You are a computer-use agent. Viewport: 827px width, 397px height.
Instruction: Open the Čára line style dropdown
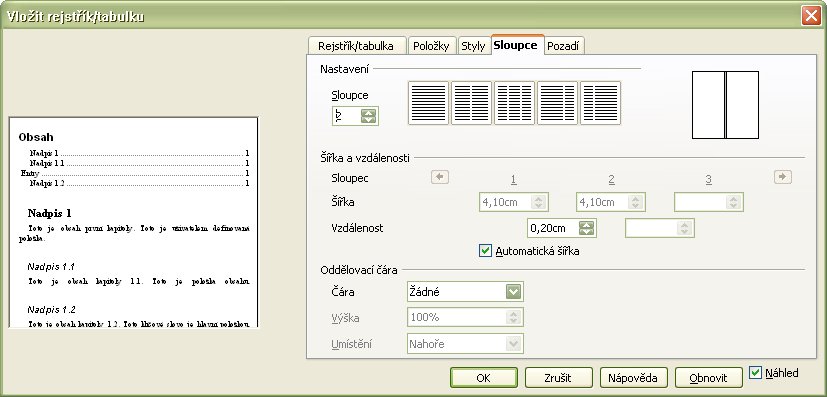tap(513, 291)
